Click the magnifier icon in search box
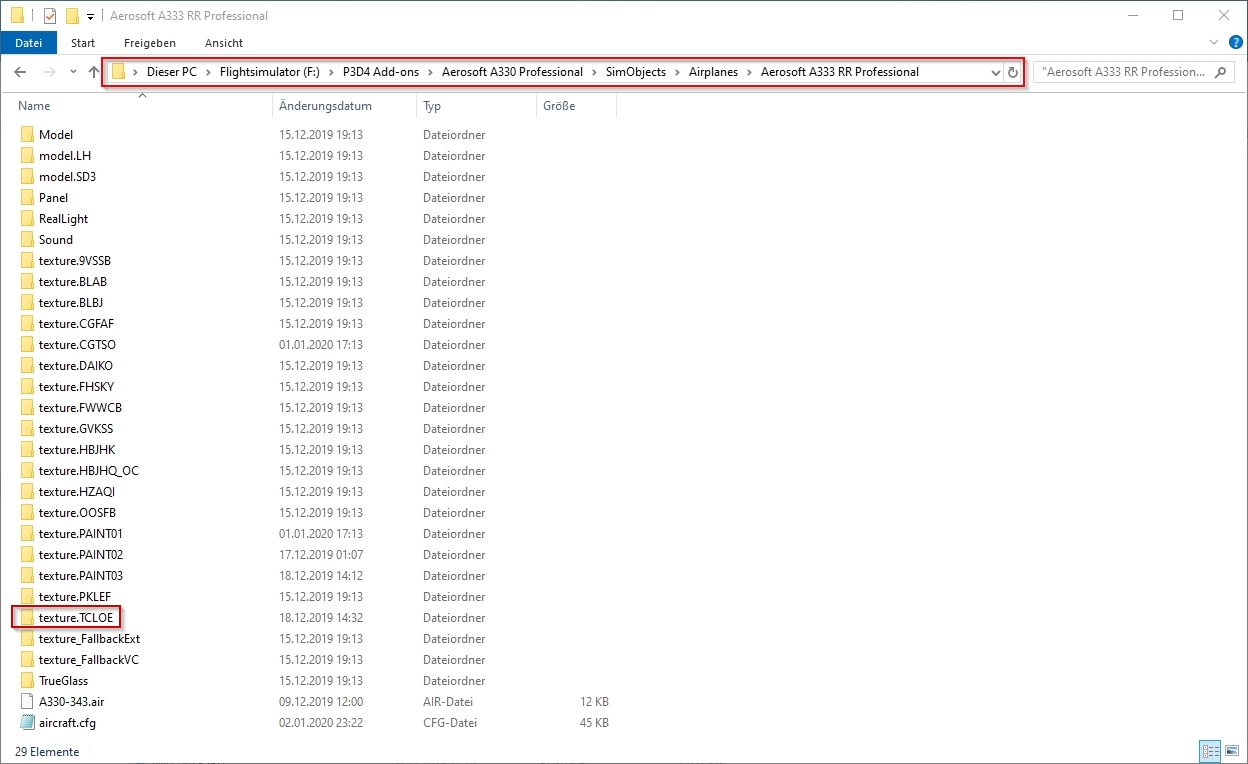Screen dimensions: 1248x764 click(x=1220, y=72)
